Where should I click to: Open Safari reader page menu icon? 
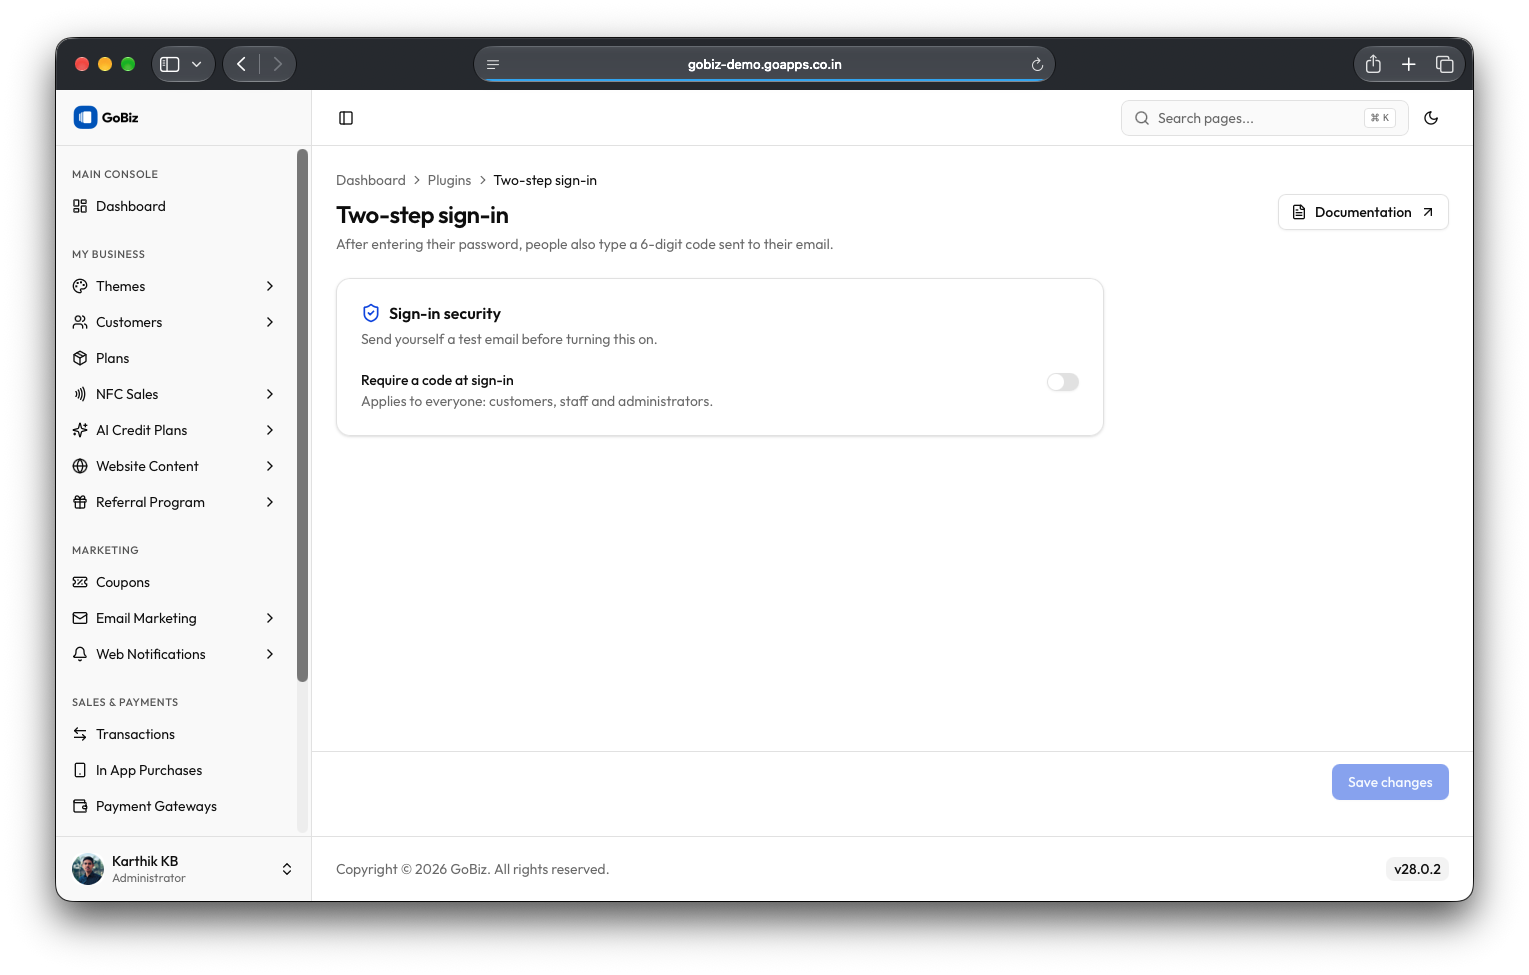(x=493, y=64)
